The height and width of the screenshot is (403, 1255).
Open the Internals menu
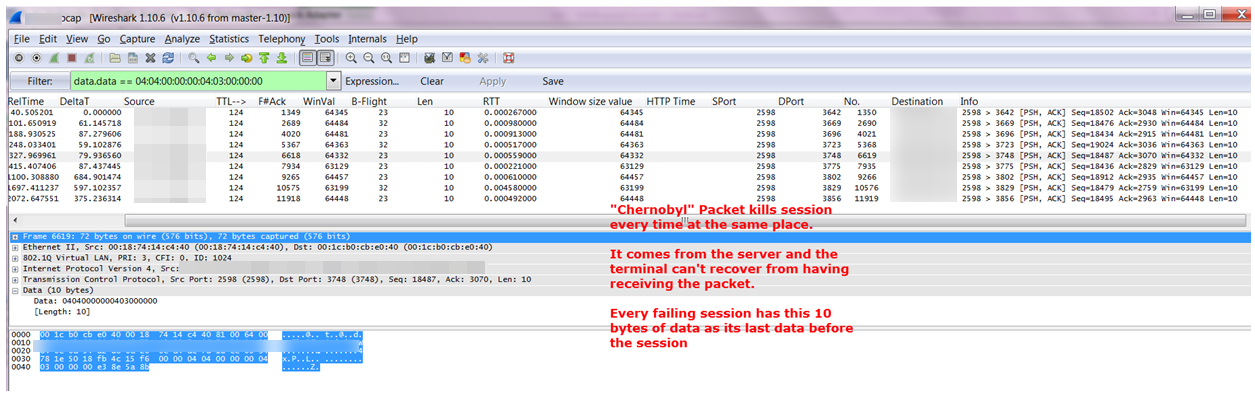pos(368,38)
